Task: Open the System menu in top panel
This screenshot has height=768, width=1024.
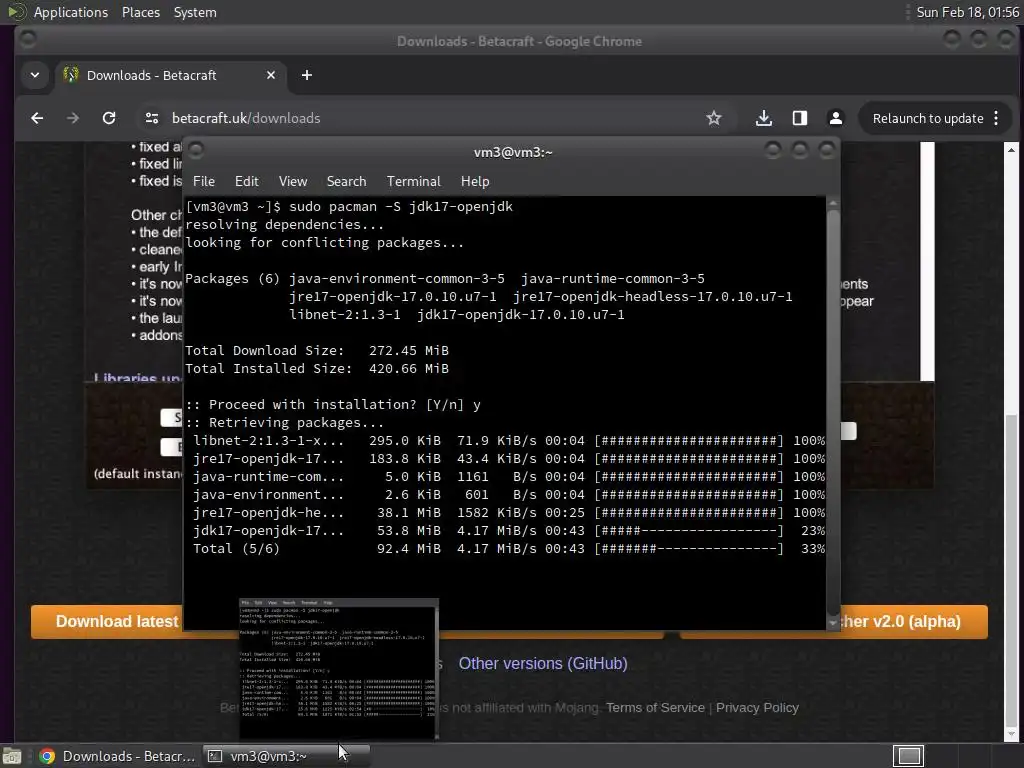Action: (x=195, y=12)
